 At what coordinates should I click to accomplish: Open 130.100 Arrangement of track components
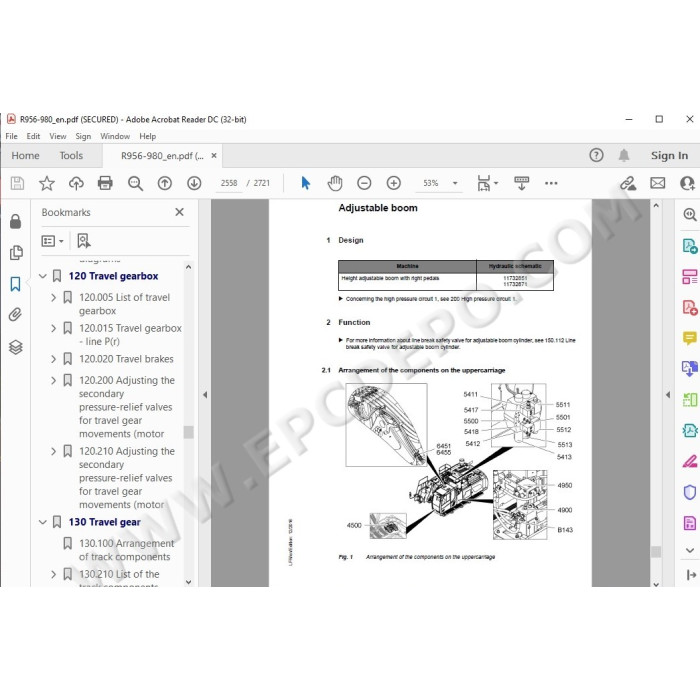[x=126, y=550]
